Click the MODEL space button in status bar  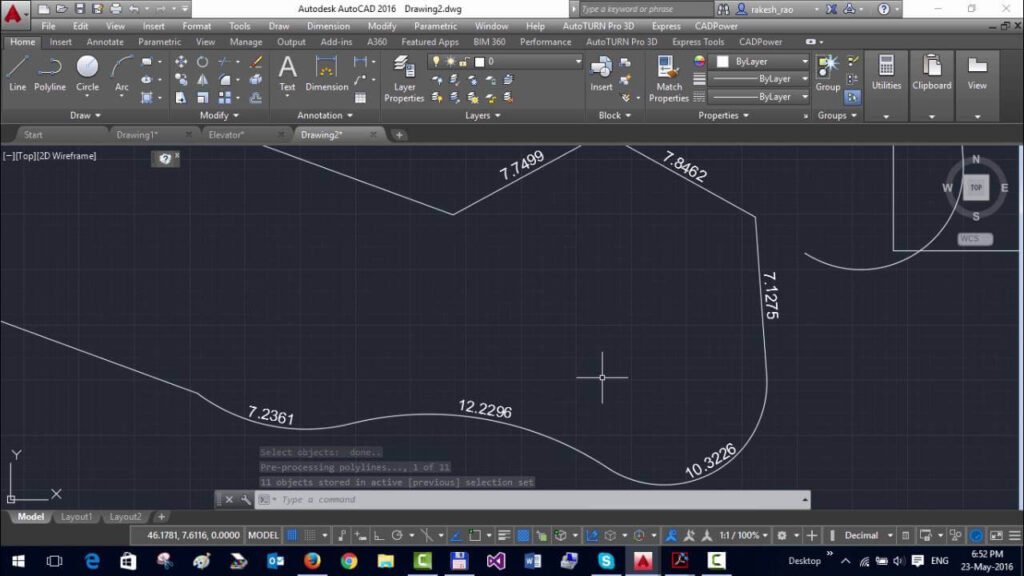pos(263,536)
